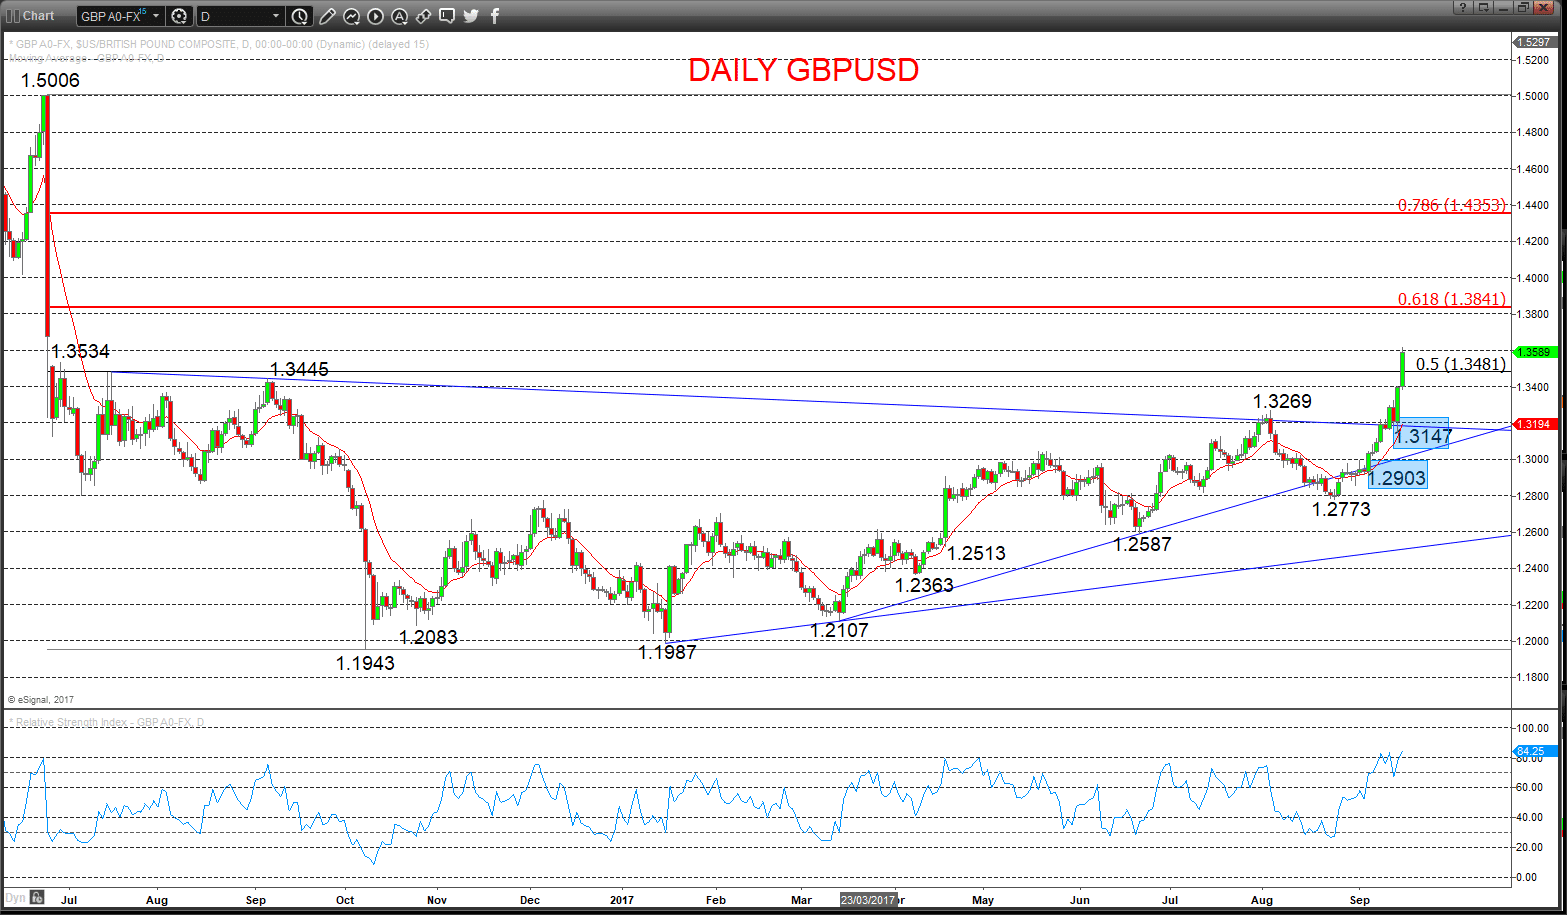Click the help question mark button
The width and height of the screenshot is (1567, 915).
point(1461,7)
